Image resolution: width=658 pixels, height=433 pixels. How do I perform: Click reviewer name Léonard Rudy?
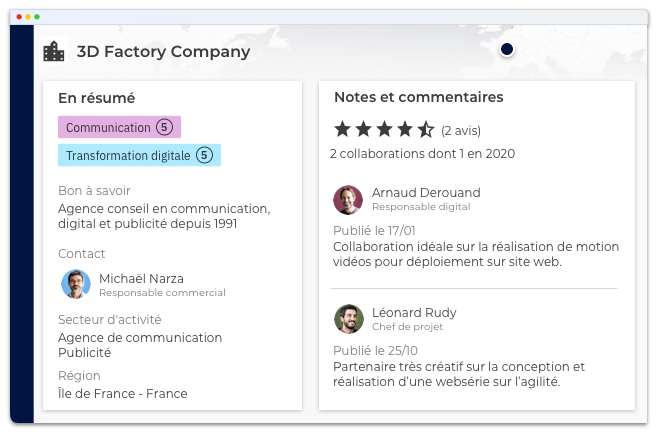click(x=414, y=311)
